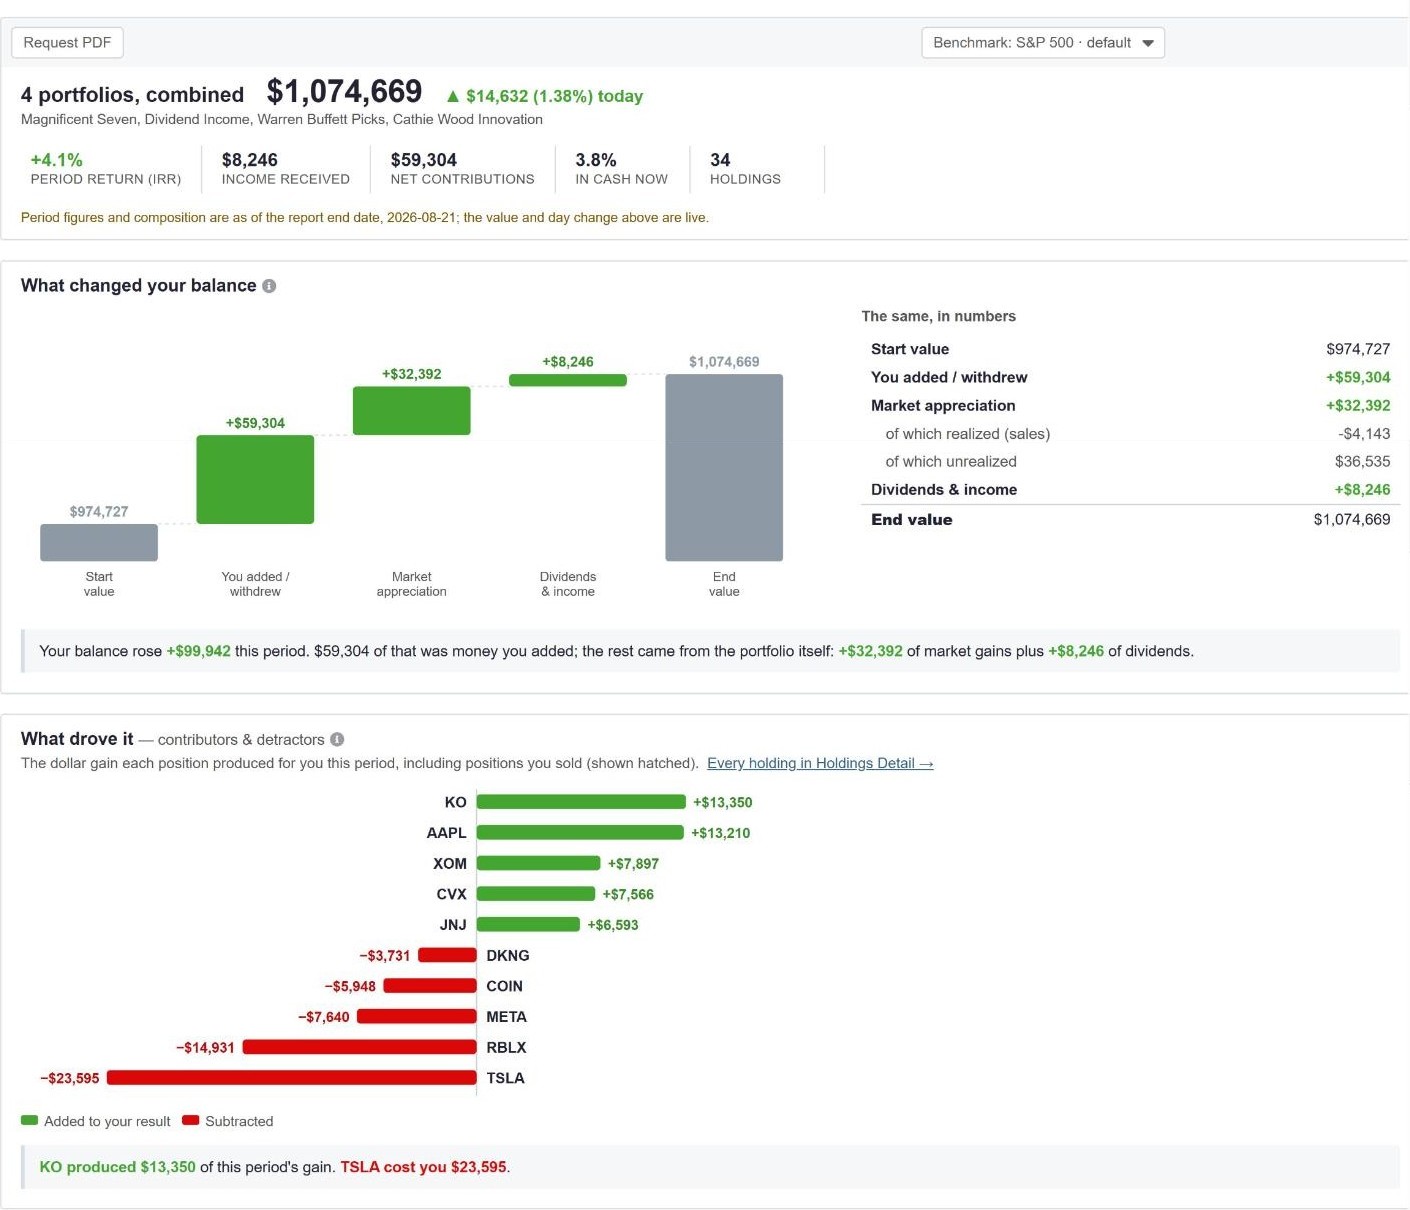
Task: Click the $1,074,669 combined total value
Action: [344, 92]
